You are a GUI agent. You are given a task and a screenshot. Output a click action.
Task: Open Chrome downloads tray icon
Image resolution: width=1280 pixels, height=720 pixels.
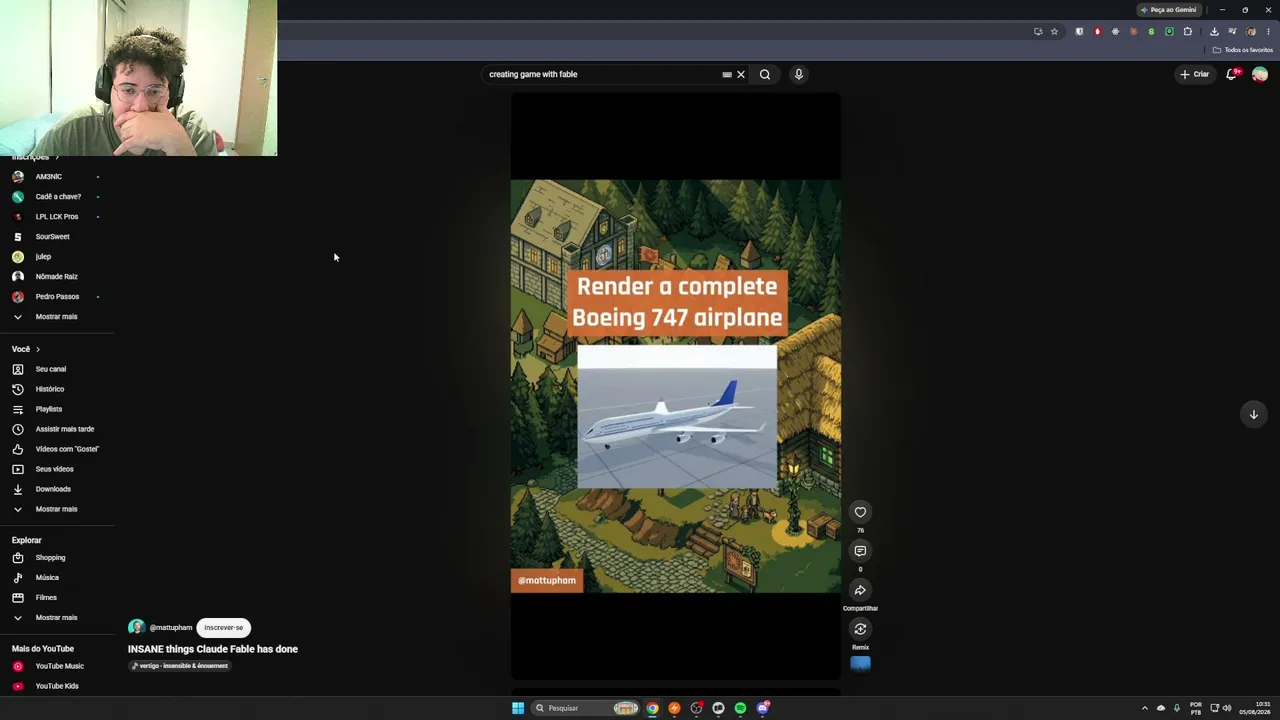pos(1214,31)
